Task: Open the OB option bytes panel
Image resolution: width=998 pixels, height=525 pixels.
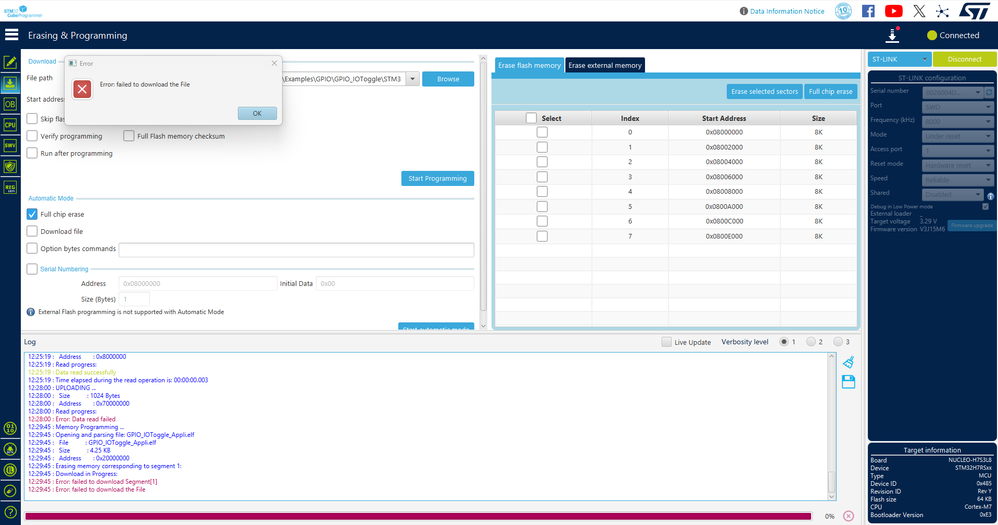Action: pyautogui.click(x=10, y=104)
